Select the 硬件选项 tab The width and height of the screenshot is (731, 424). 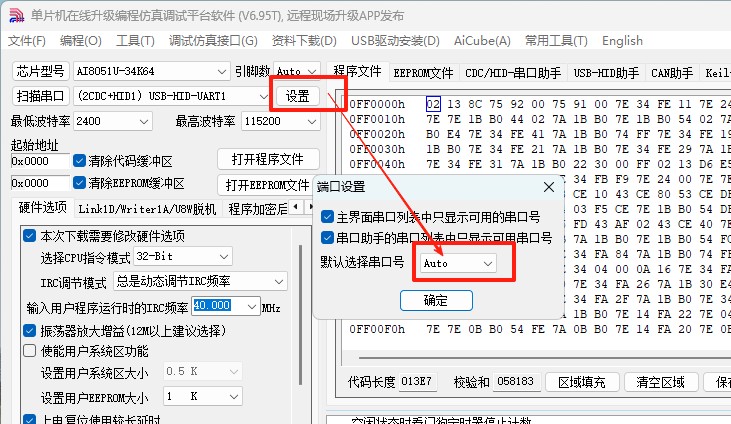pos(42,208)
